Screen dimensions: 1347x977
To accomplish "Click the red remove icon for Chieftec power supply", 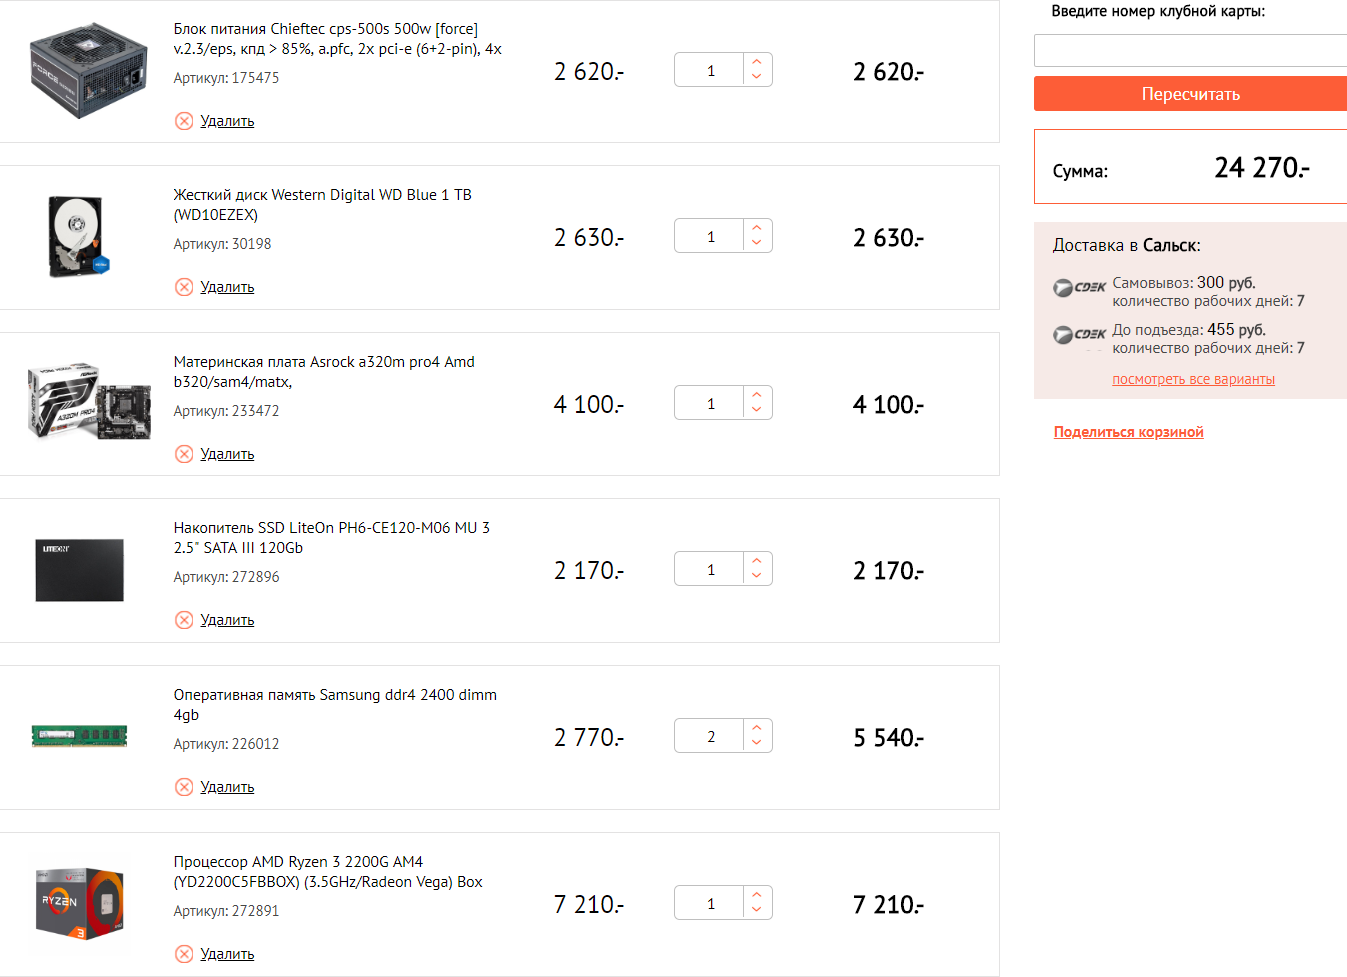I will click(184, 121).
